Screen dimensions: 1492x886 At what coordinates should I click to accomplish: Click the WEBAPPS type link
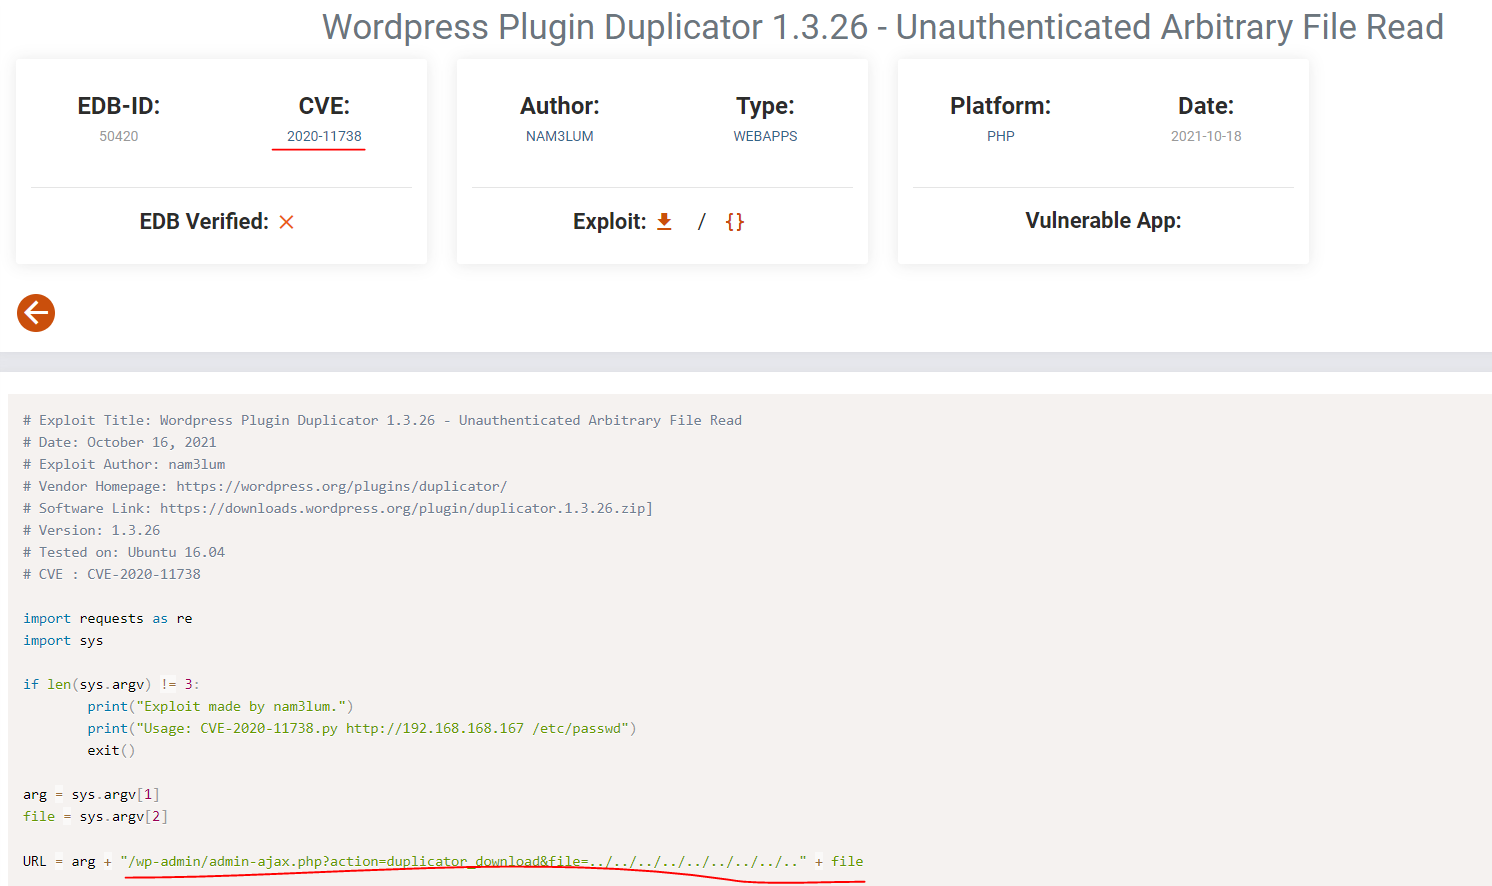(765, 136)
